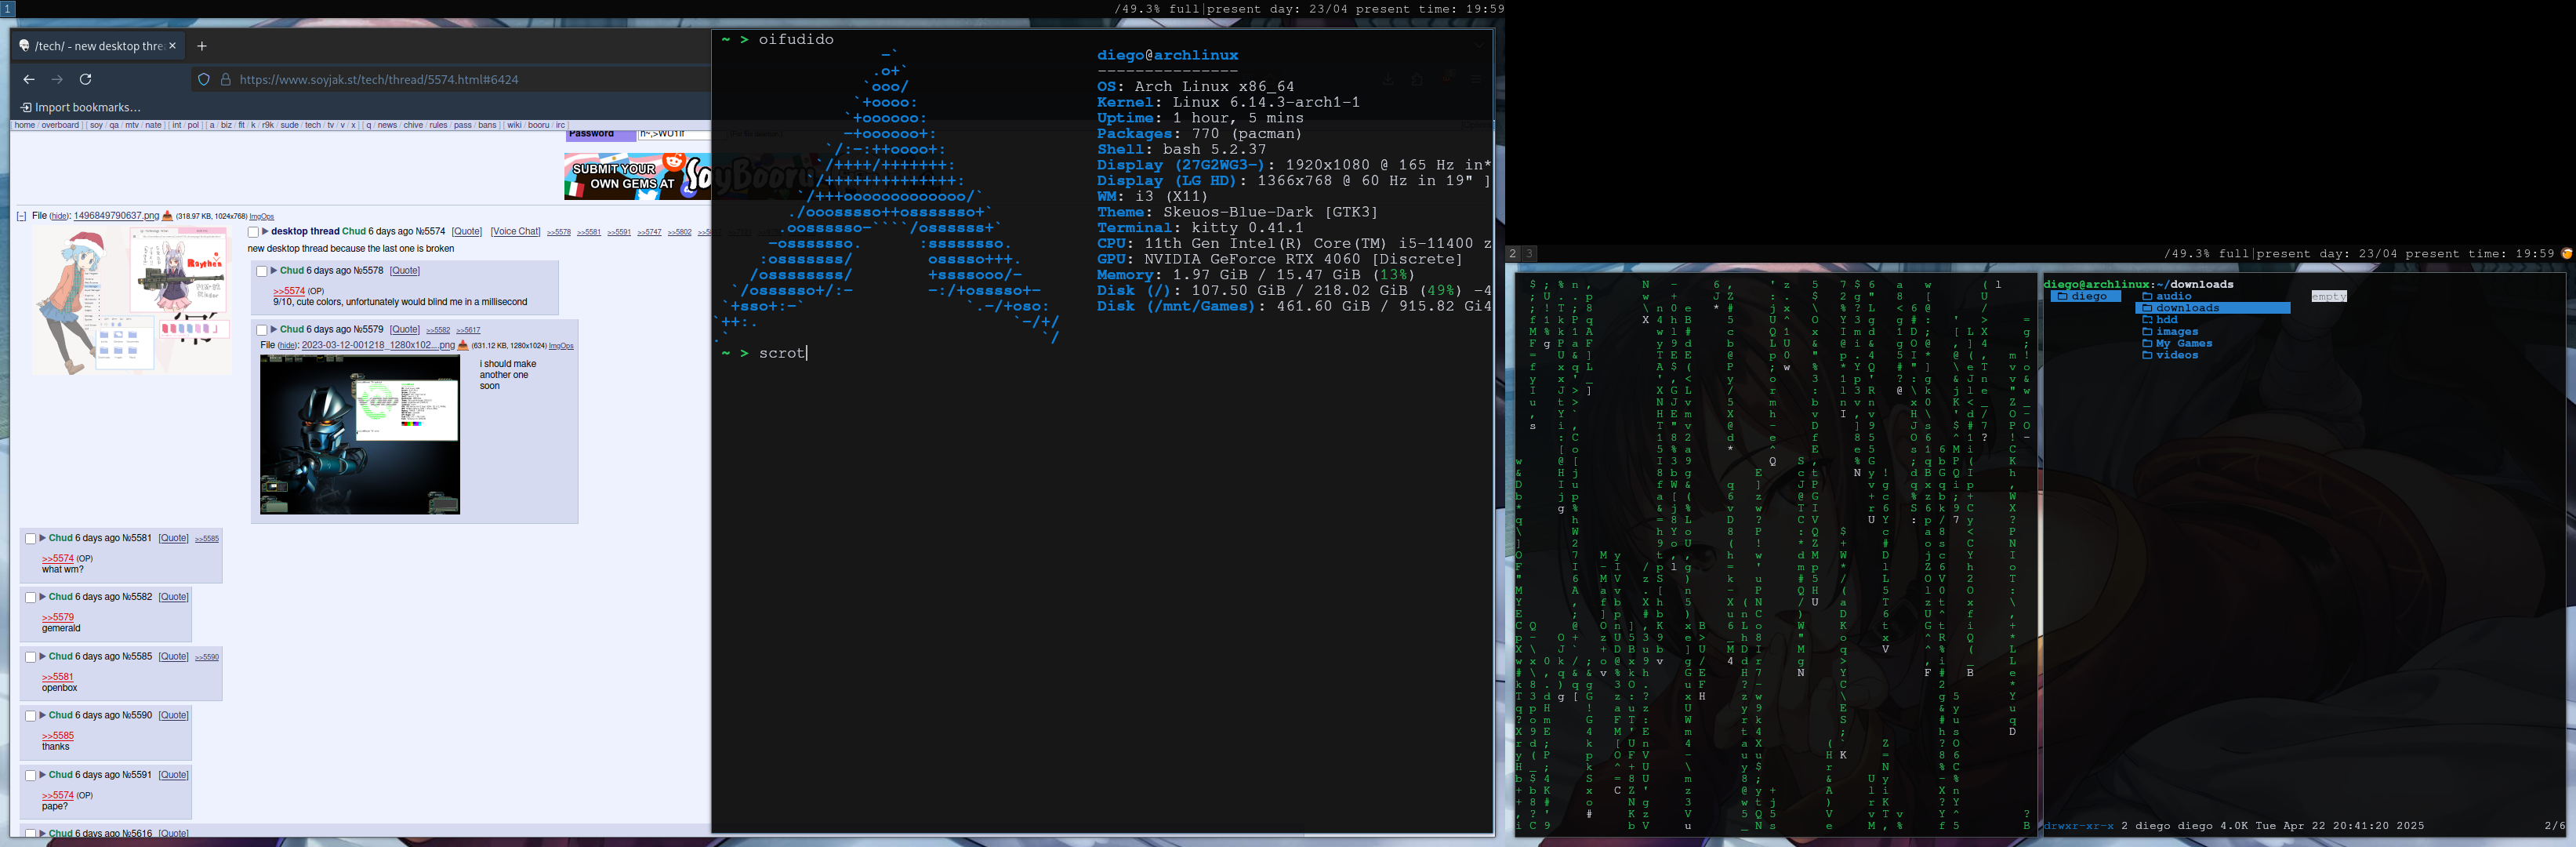Open the 'rules' navigation link
Screen dimensions: 2576x847
(438, 125)
